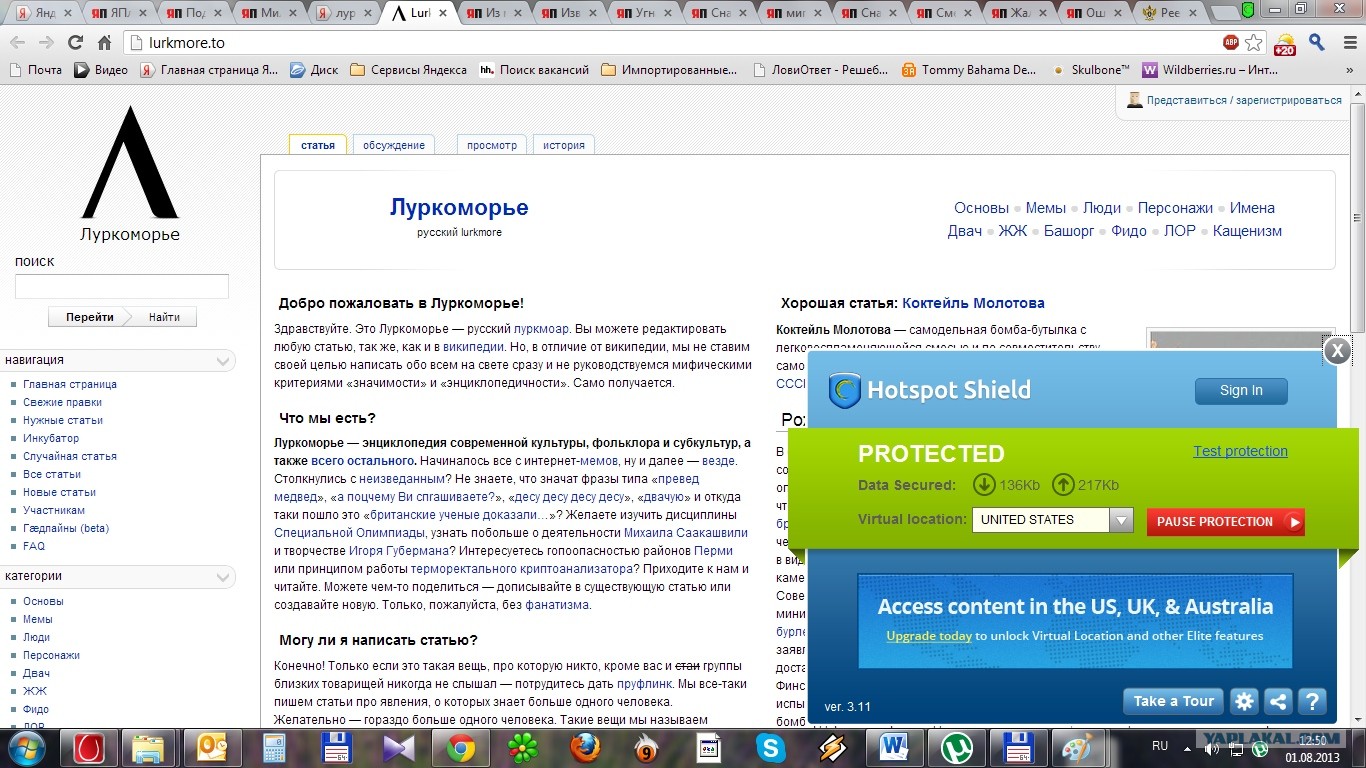
Task: Open ICQ flower icon in taskbar
Action: (x=523, y=748)
